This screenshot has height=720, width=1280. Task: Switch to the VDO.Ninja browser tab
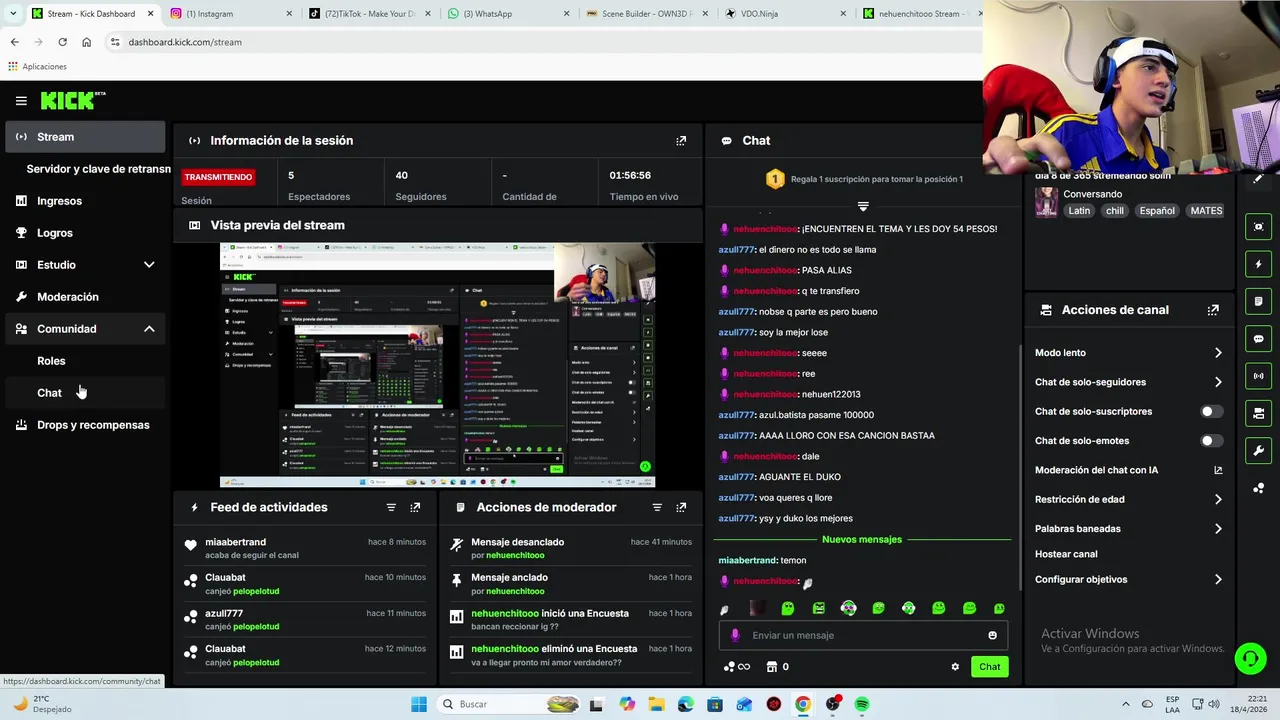tap(783, 14)
